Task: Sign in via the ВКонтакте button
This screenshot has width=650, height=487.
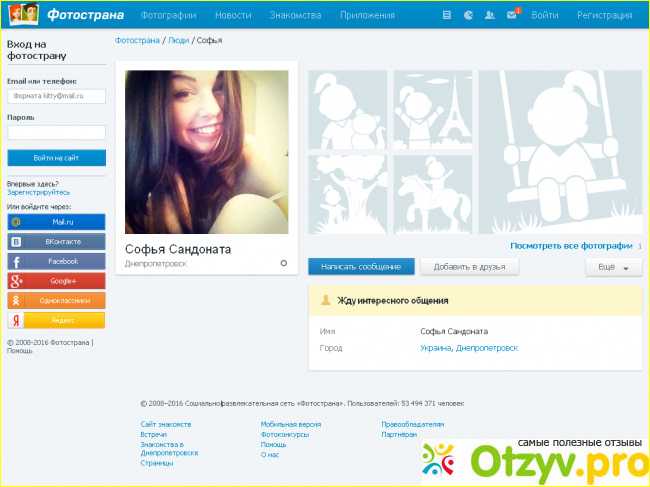Action: [56, 241]
